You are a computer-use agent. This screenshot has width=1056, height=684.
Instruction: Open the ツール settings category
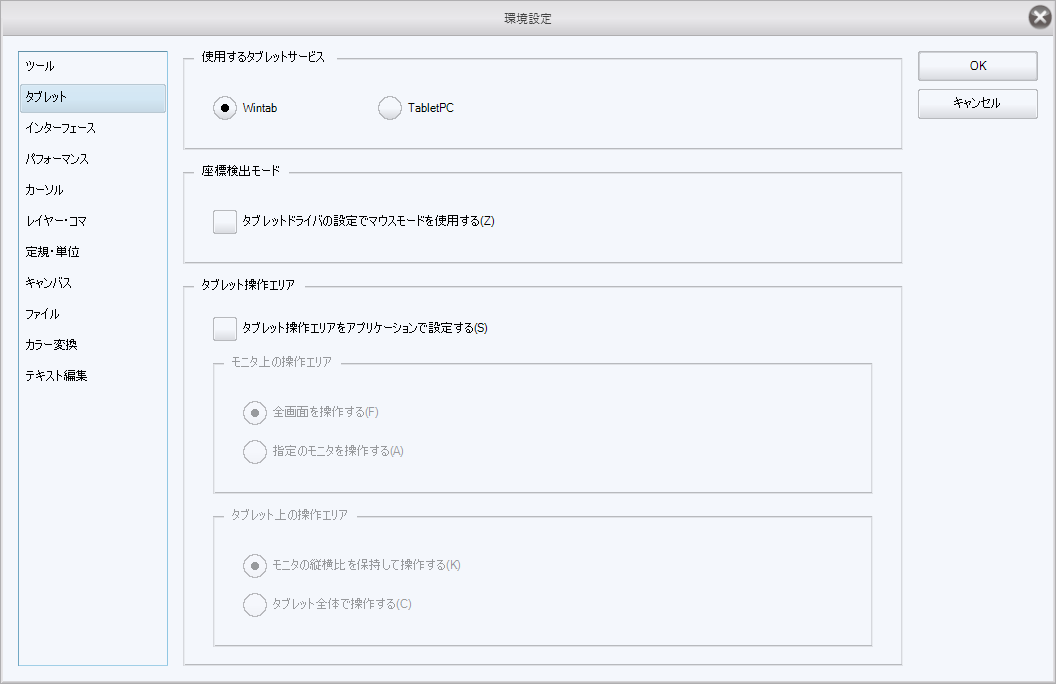pos(40,66)
